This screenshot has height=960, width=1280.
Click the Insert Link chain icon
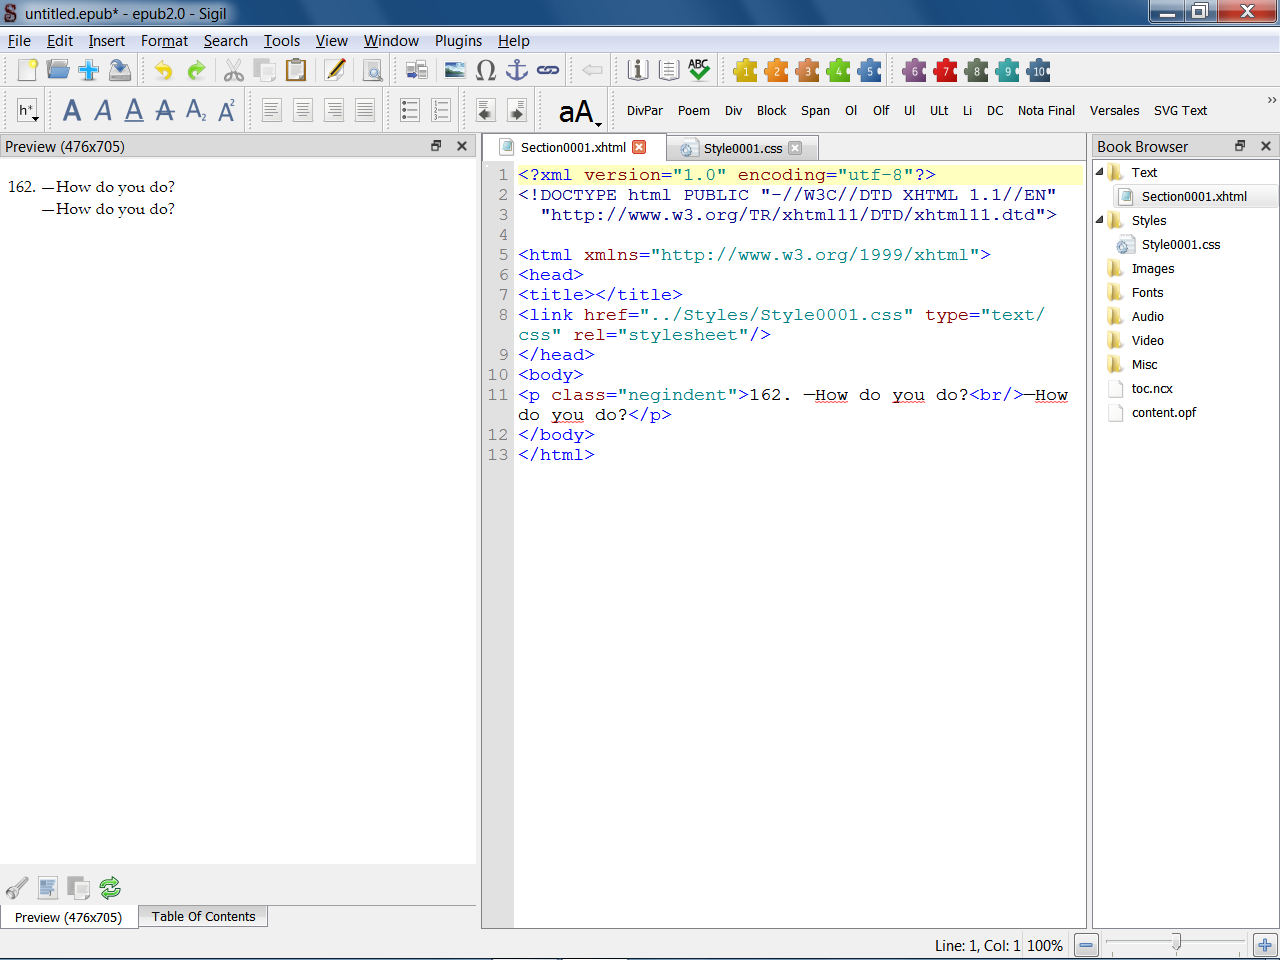tap(548, 70)
